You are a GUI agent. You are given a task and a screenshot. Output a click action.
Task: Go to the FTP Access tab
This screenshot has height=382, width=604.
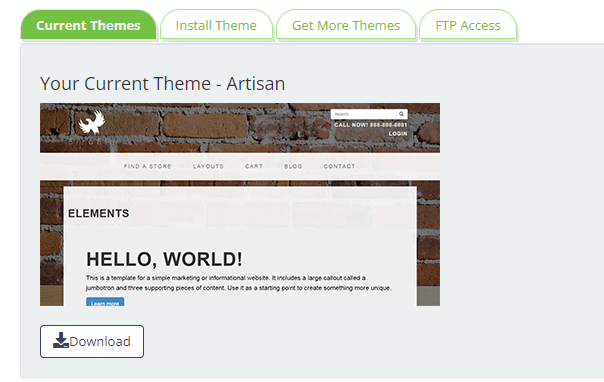pyautogui.click(x=468, y=25)
